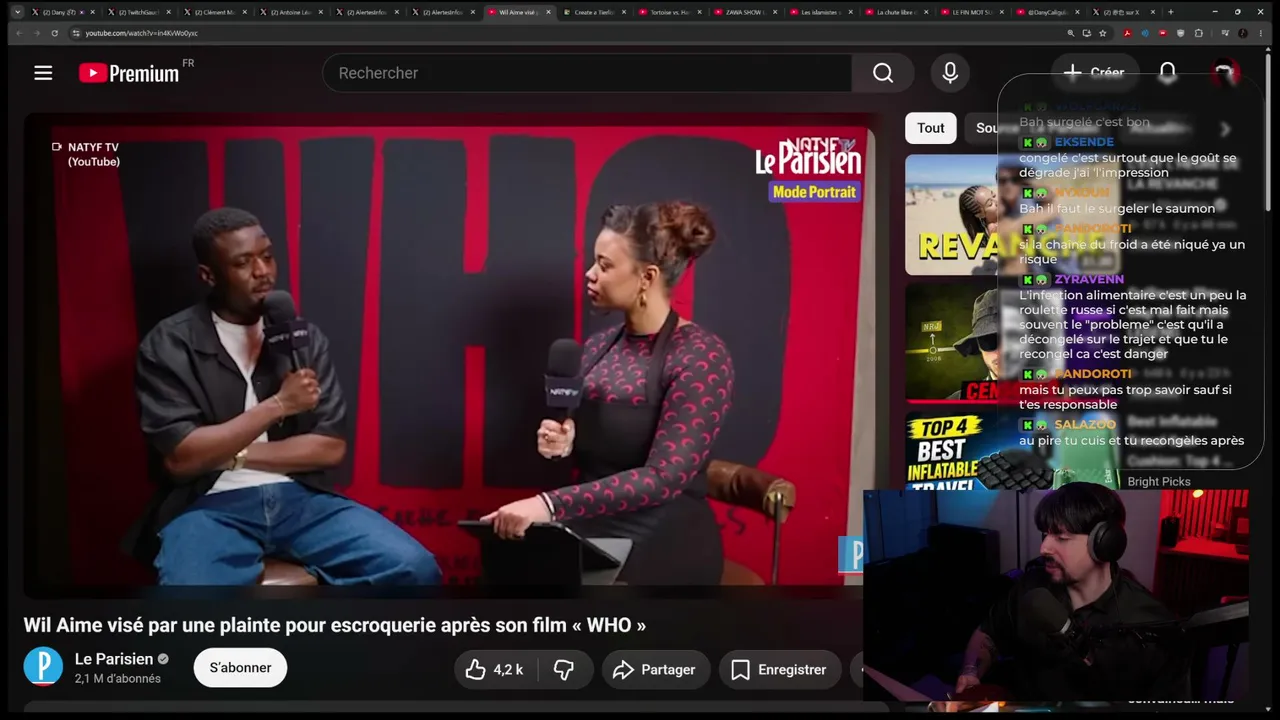Open Chrome three-dot menu
The height and width of the screenshot is (720, 1280).
[1262, 33]
